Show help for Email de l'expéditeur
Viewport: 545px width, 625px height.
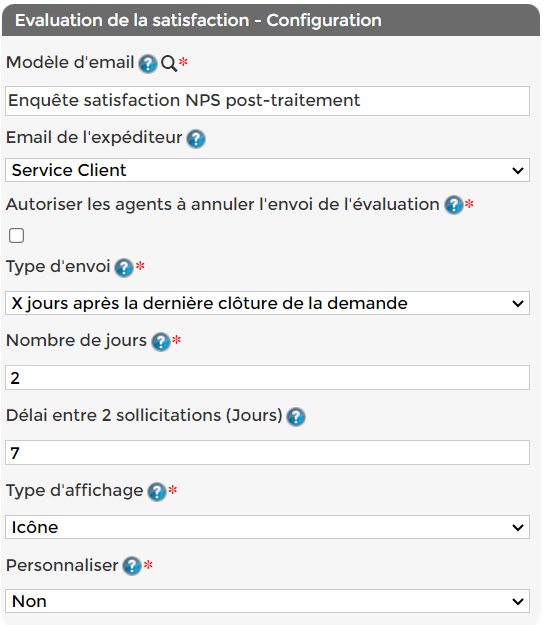196,139
